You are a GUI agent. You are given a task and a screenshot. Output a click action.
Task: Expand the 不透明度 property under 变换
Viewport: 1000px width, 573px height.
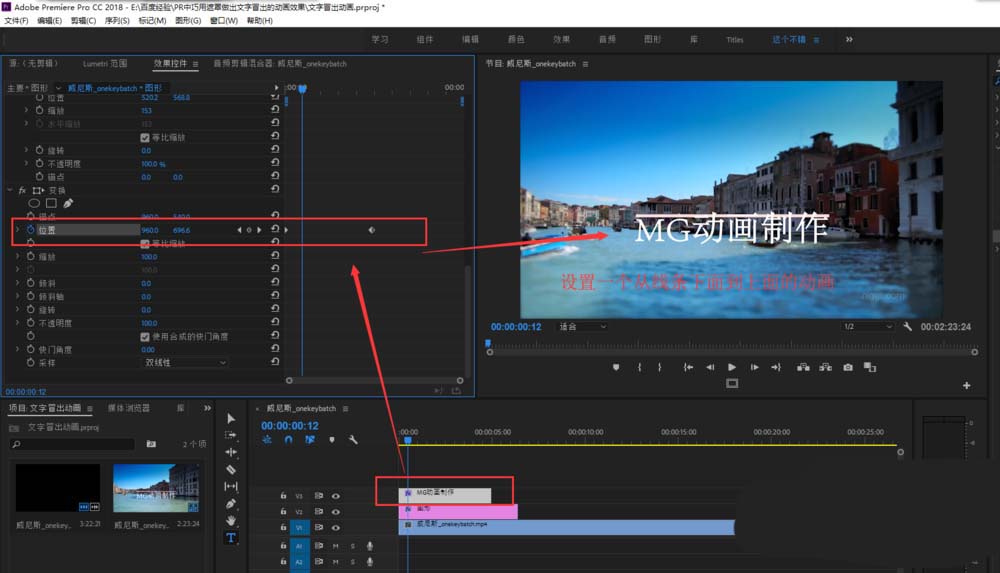pos(17,323)
